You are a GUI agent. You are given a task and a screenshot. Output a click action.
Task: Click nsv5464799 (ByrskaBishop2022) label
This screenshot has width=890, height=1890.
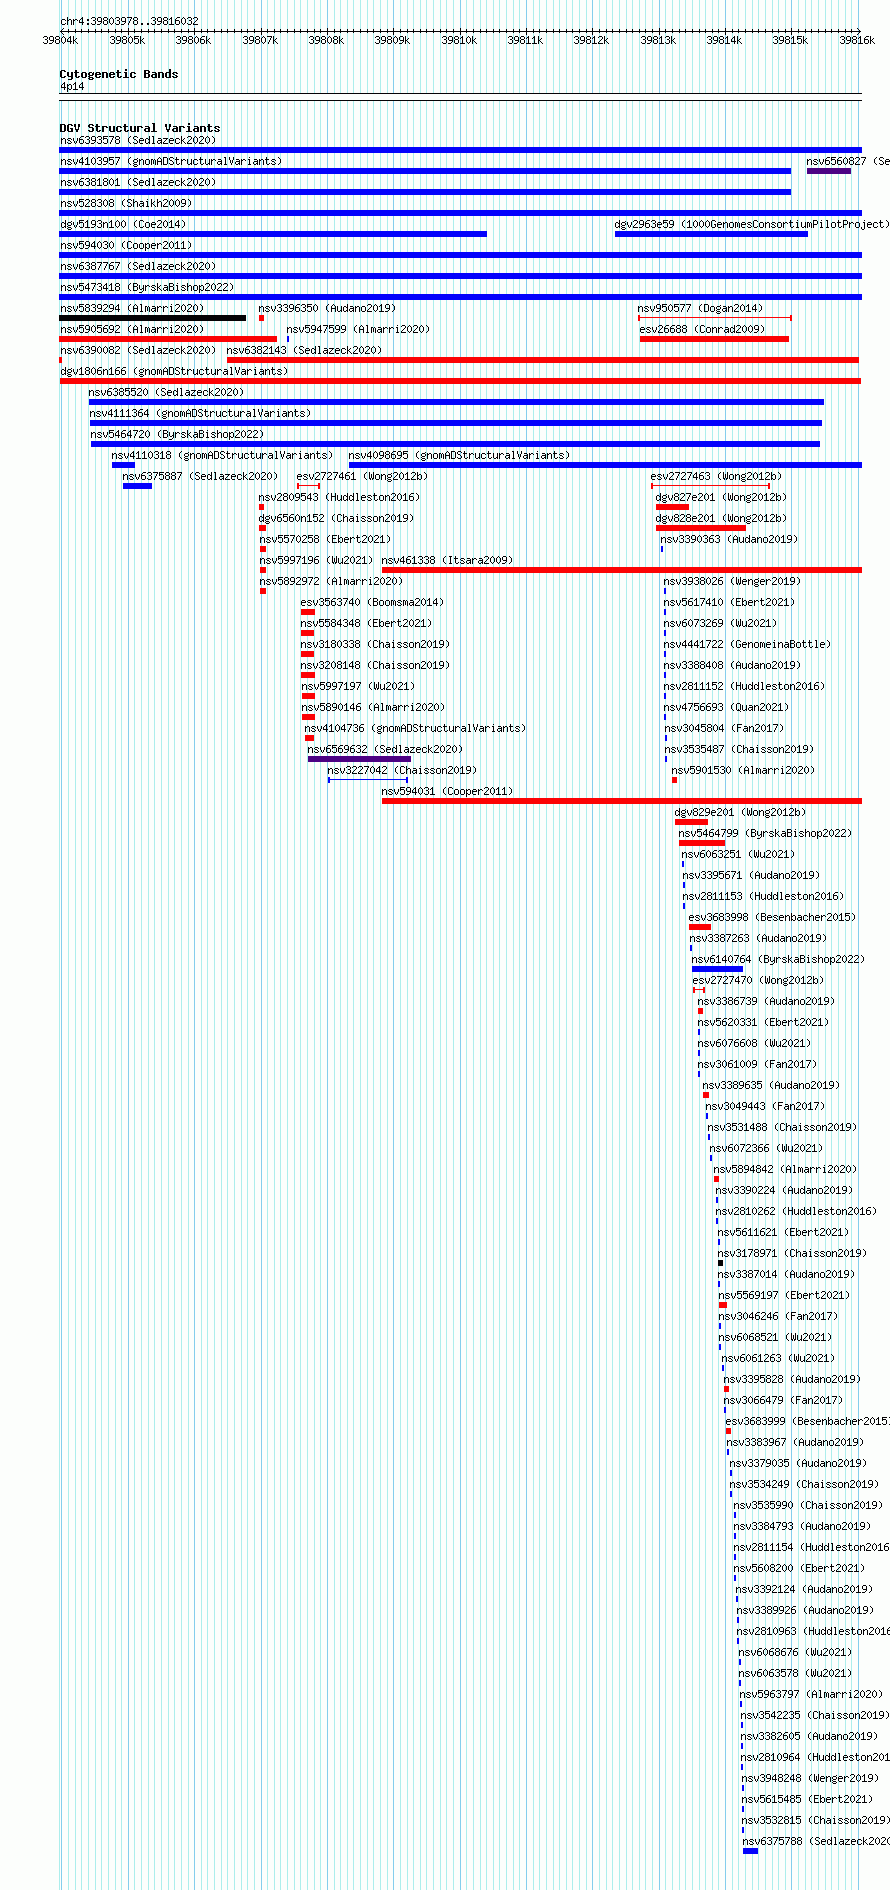point(765,833)
